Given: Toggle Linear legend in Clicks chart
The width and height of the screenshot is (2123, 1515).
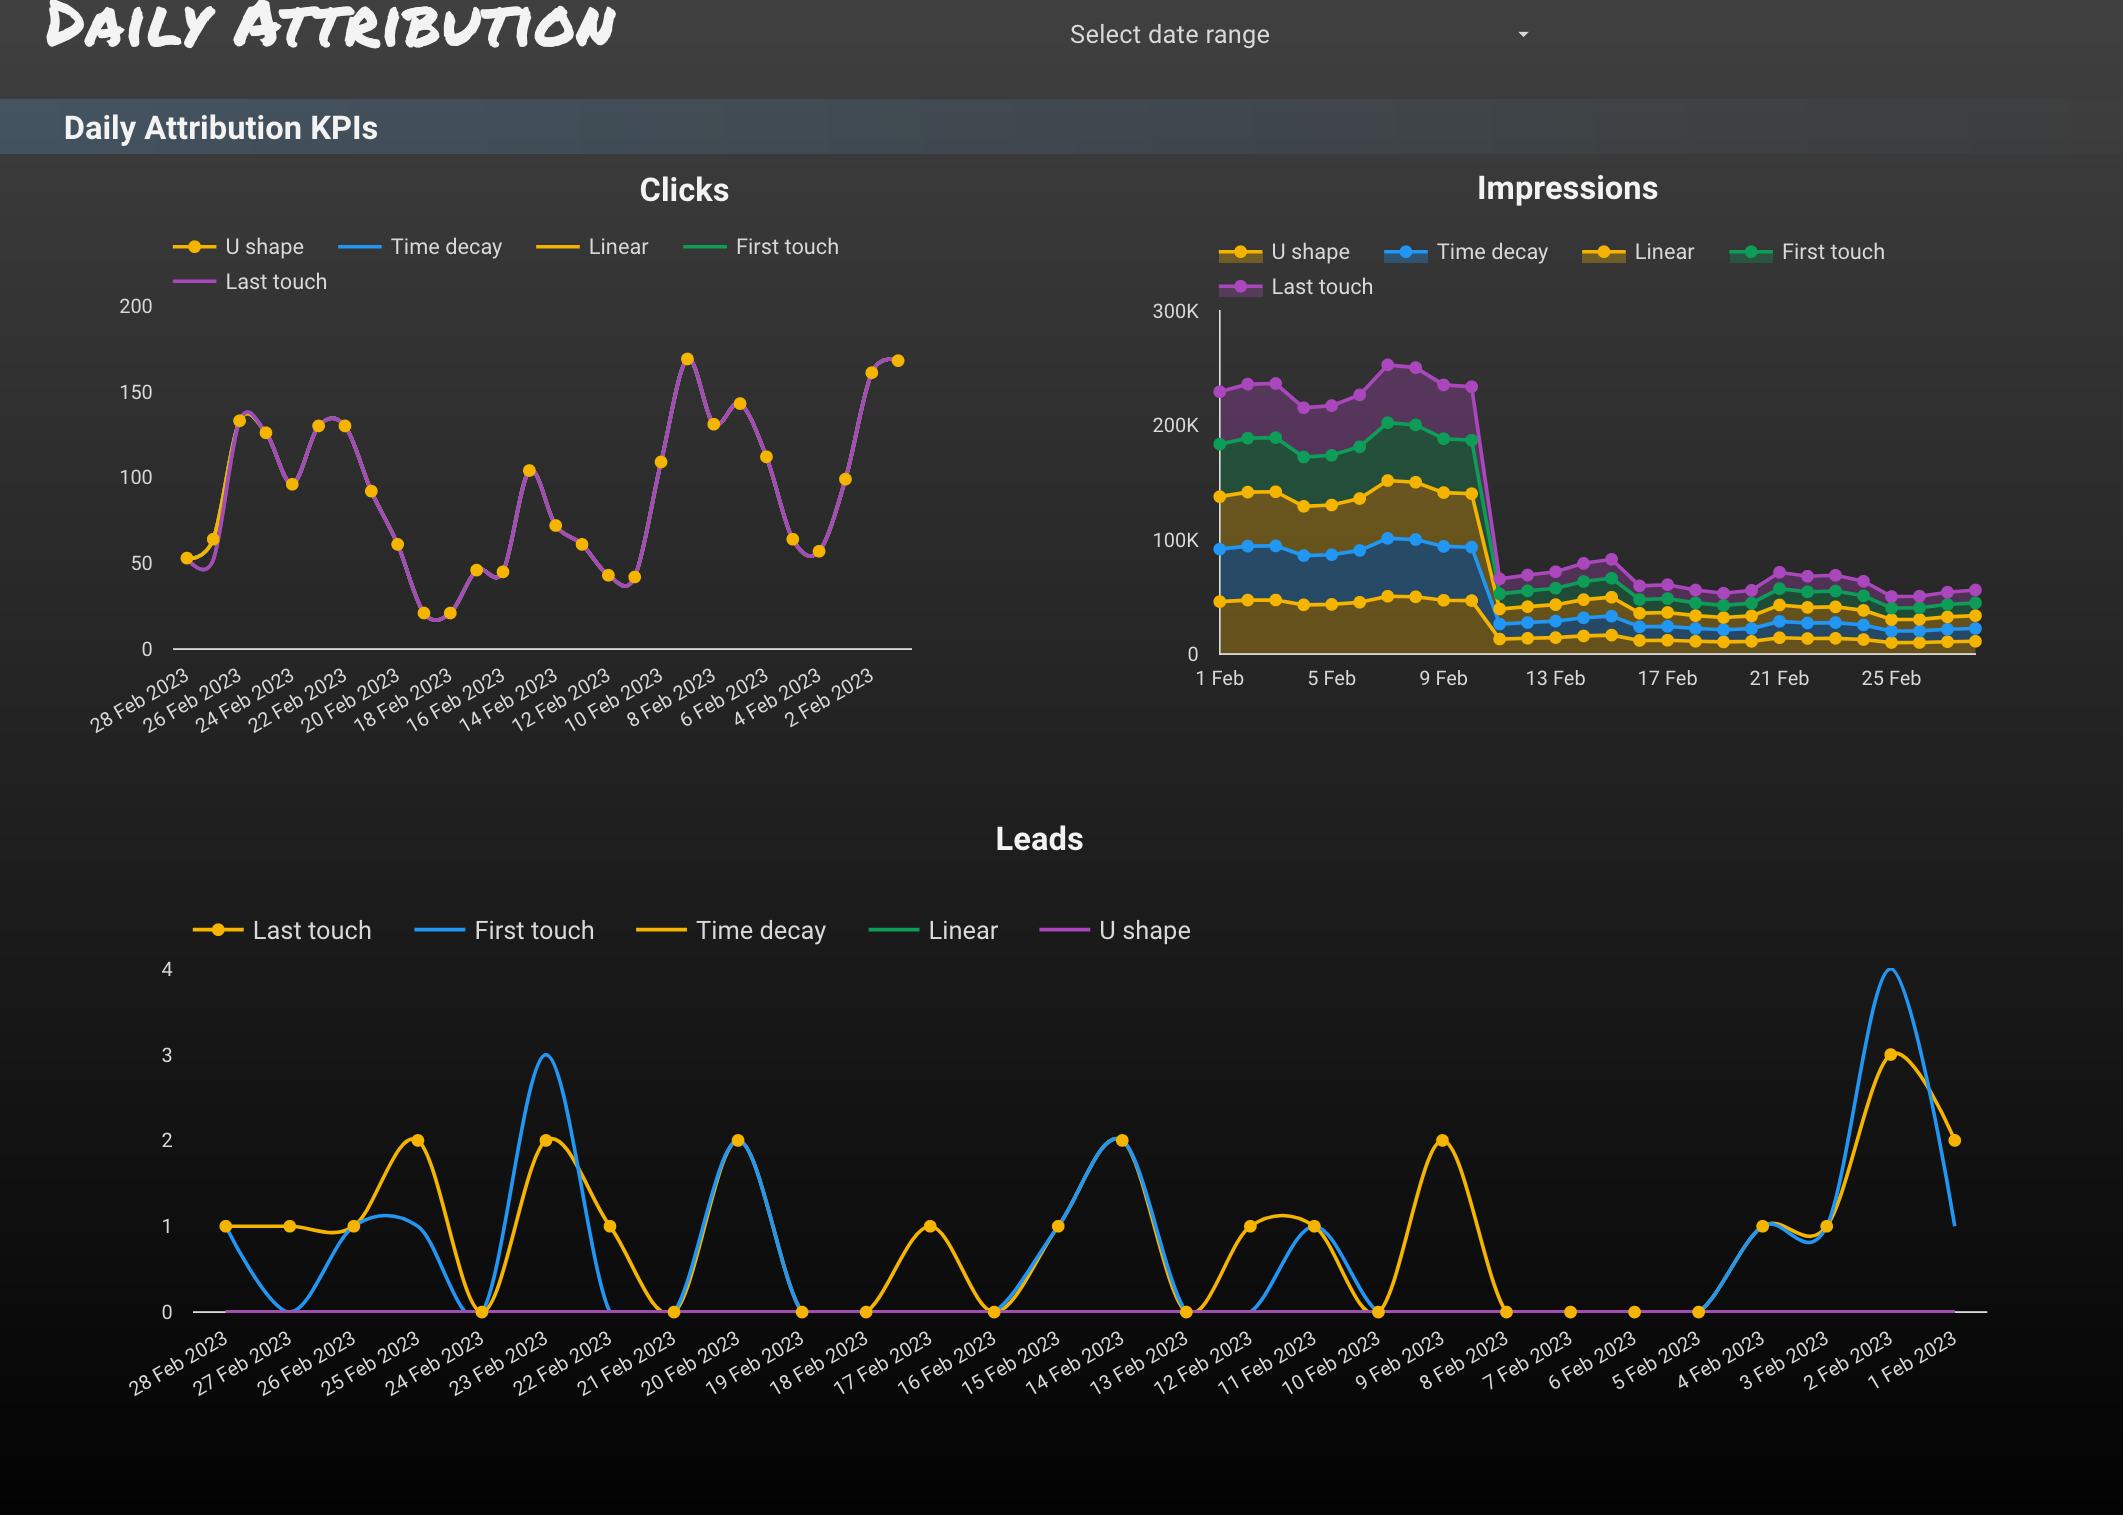Looking at the screenshot, I should coord(617,247).
